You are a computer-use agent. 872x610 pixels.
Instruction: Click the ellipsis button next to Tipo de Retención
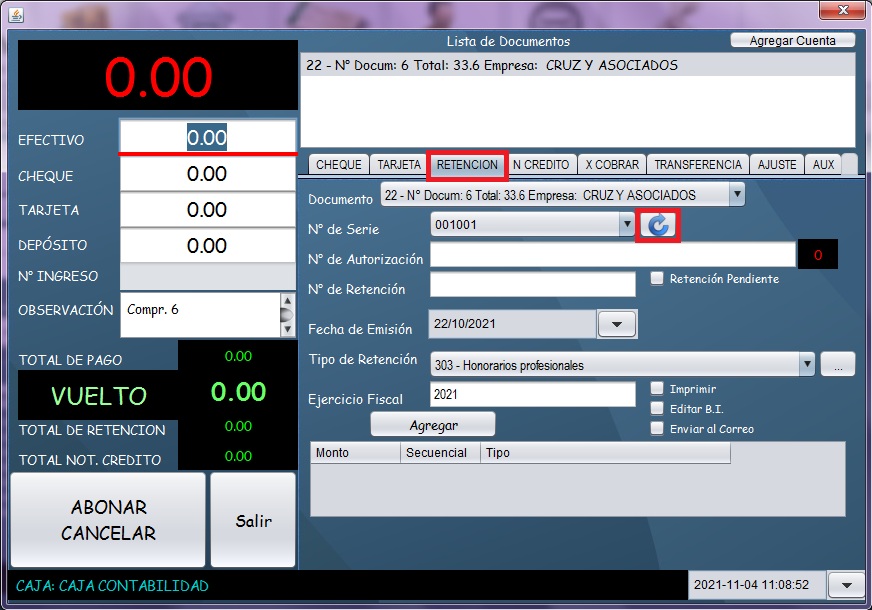click(x=837, y=365)
